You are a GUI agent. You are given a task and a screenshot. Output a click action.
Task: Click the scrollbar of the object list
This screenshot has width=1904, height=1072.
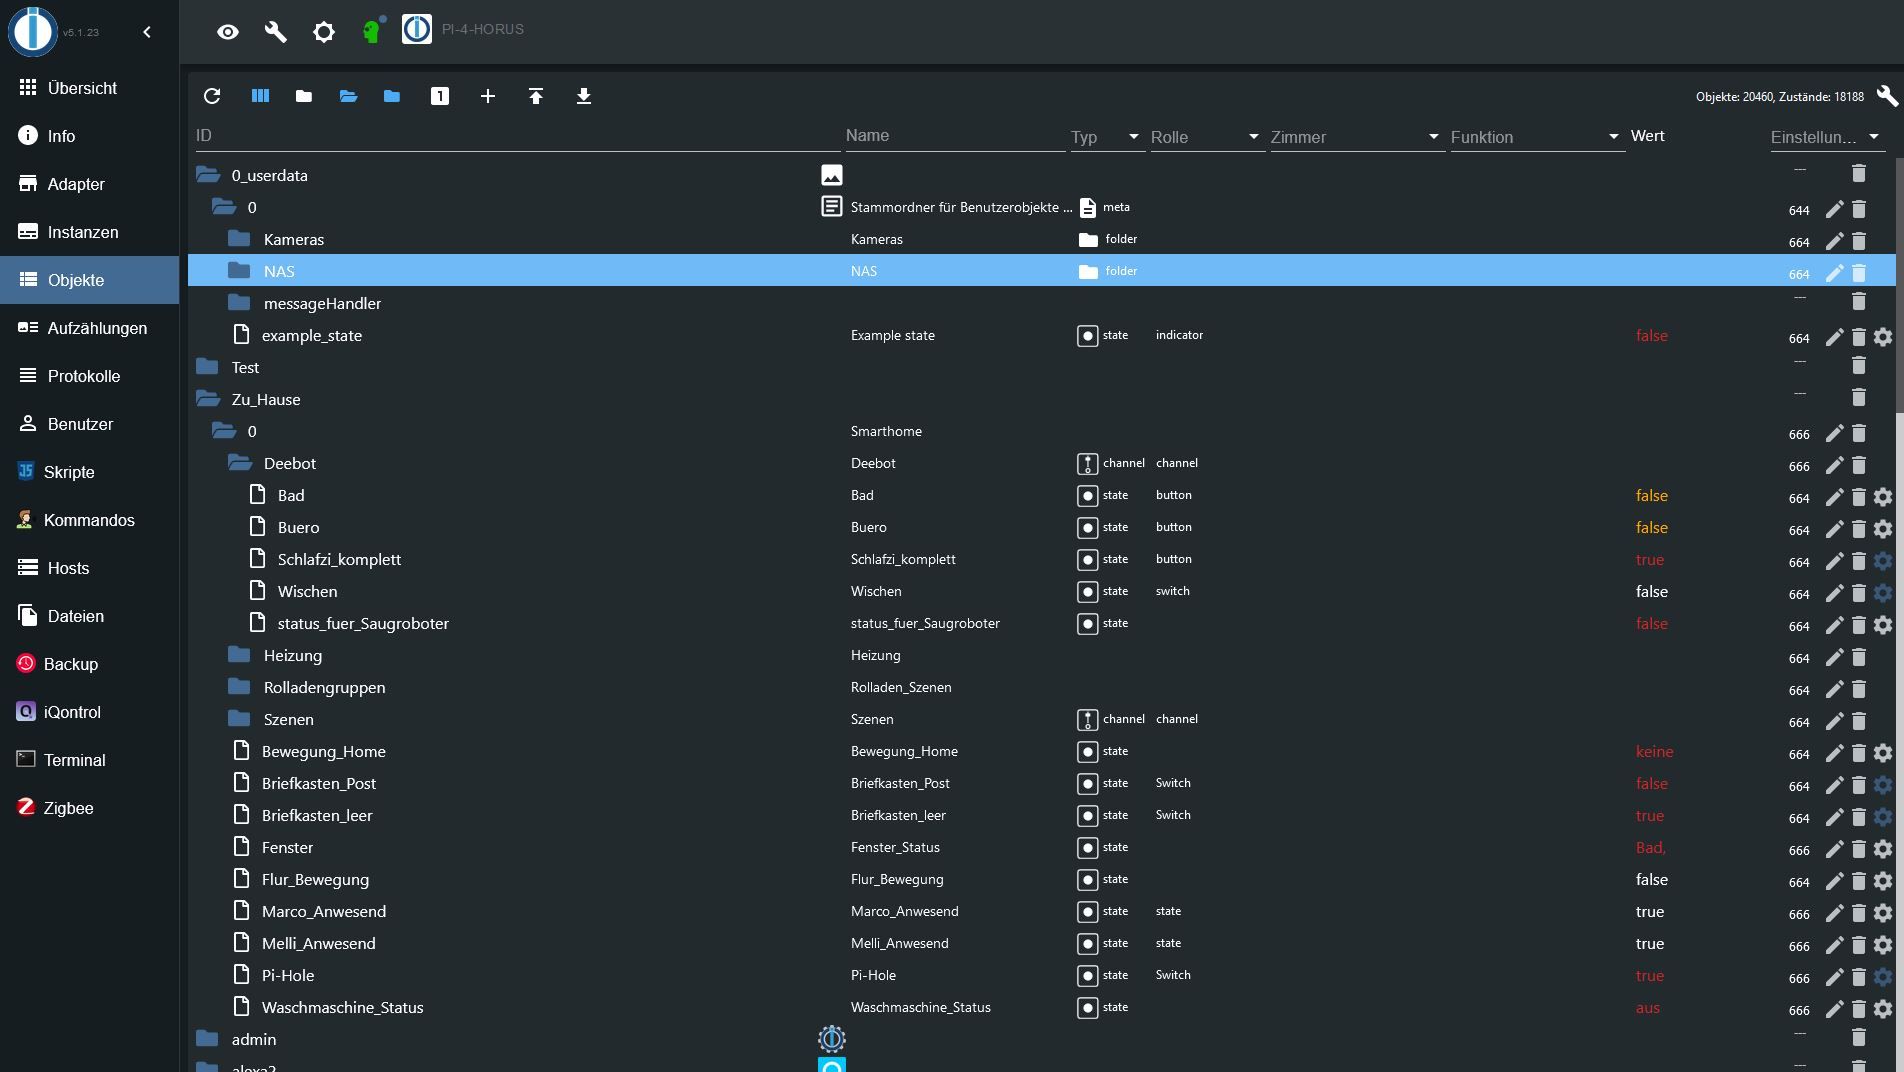pyautogui.click(x=1899, y=285)
